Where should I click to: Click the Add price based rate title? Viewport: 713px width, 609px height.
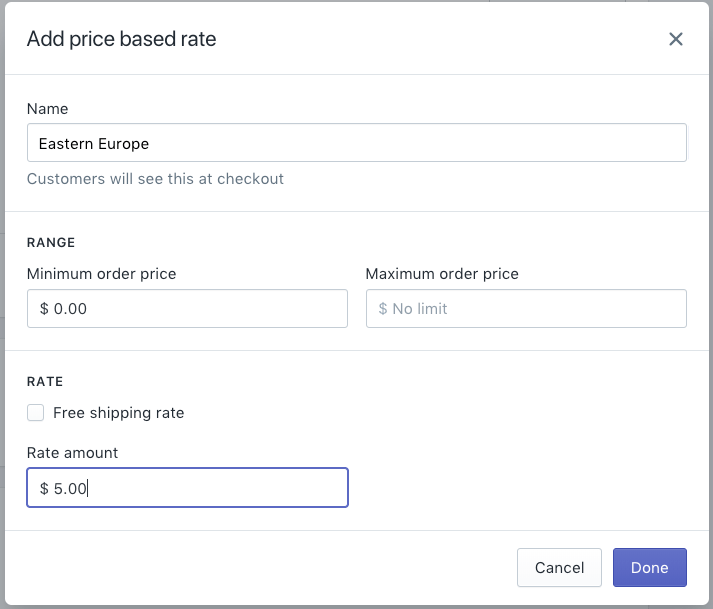point(121,39)
